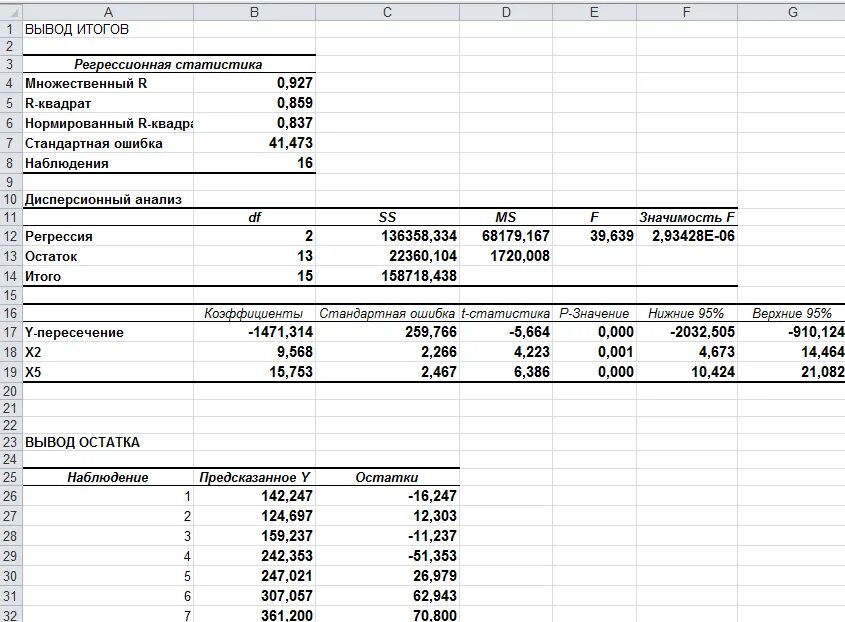Screen dimensions: 845x622
Task: Select coefficient -1471,314 cell
Action: point(254,332)
